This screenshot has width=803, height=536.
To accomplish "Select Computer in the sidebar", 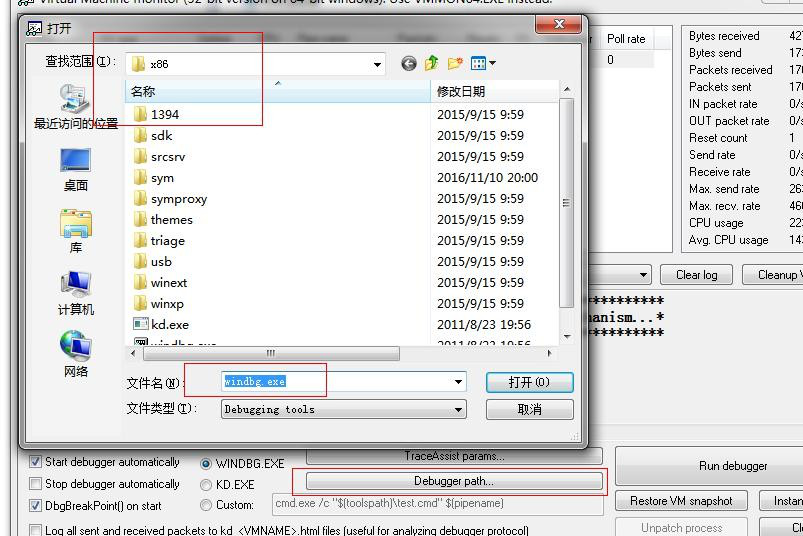I will (75, 293).
